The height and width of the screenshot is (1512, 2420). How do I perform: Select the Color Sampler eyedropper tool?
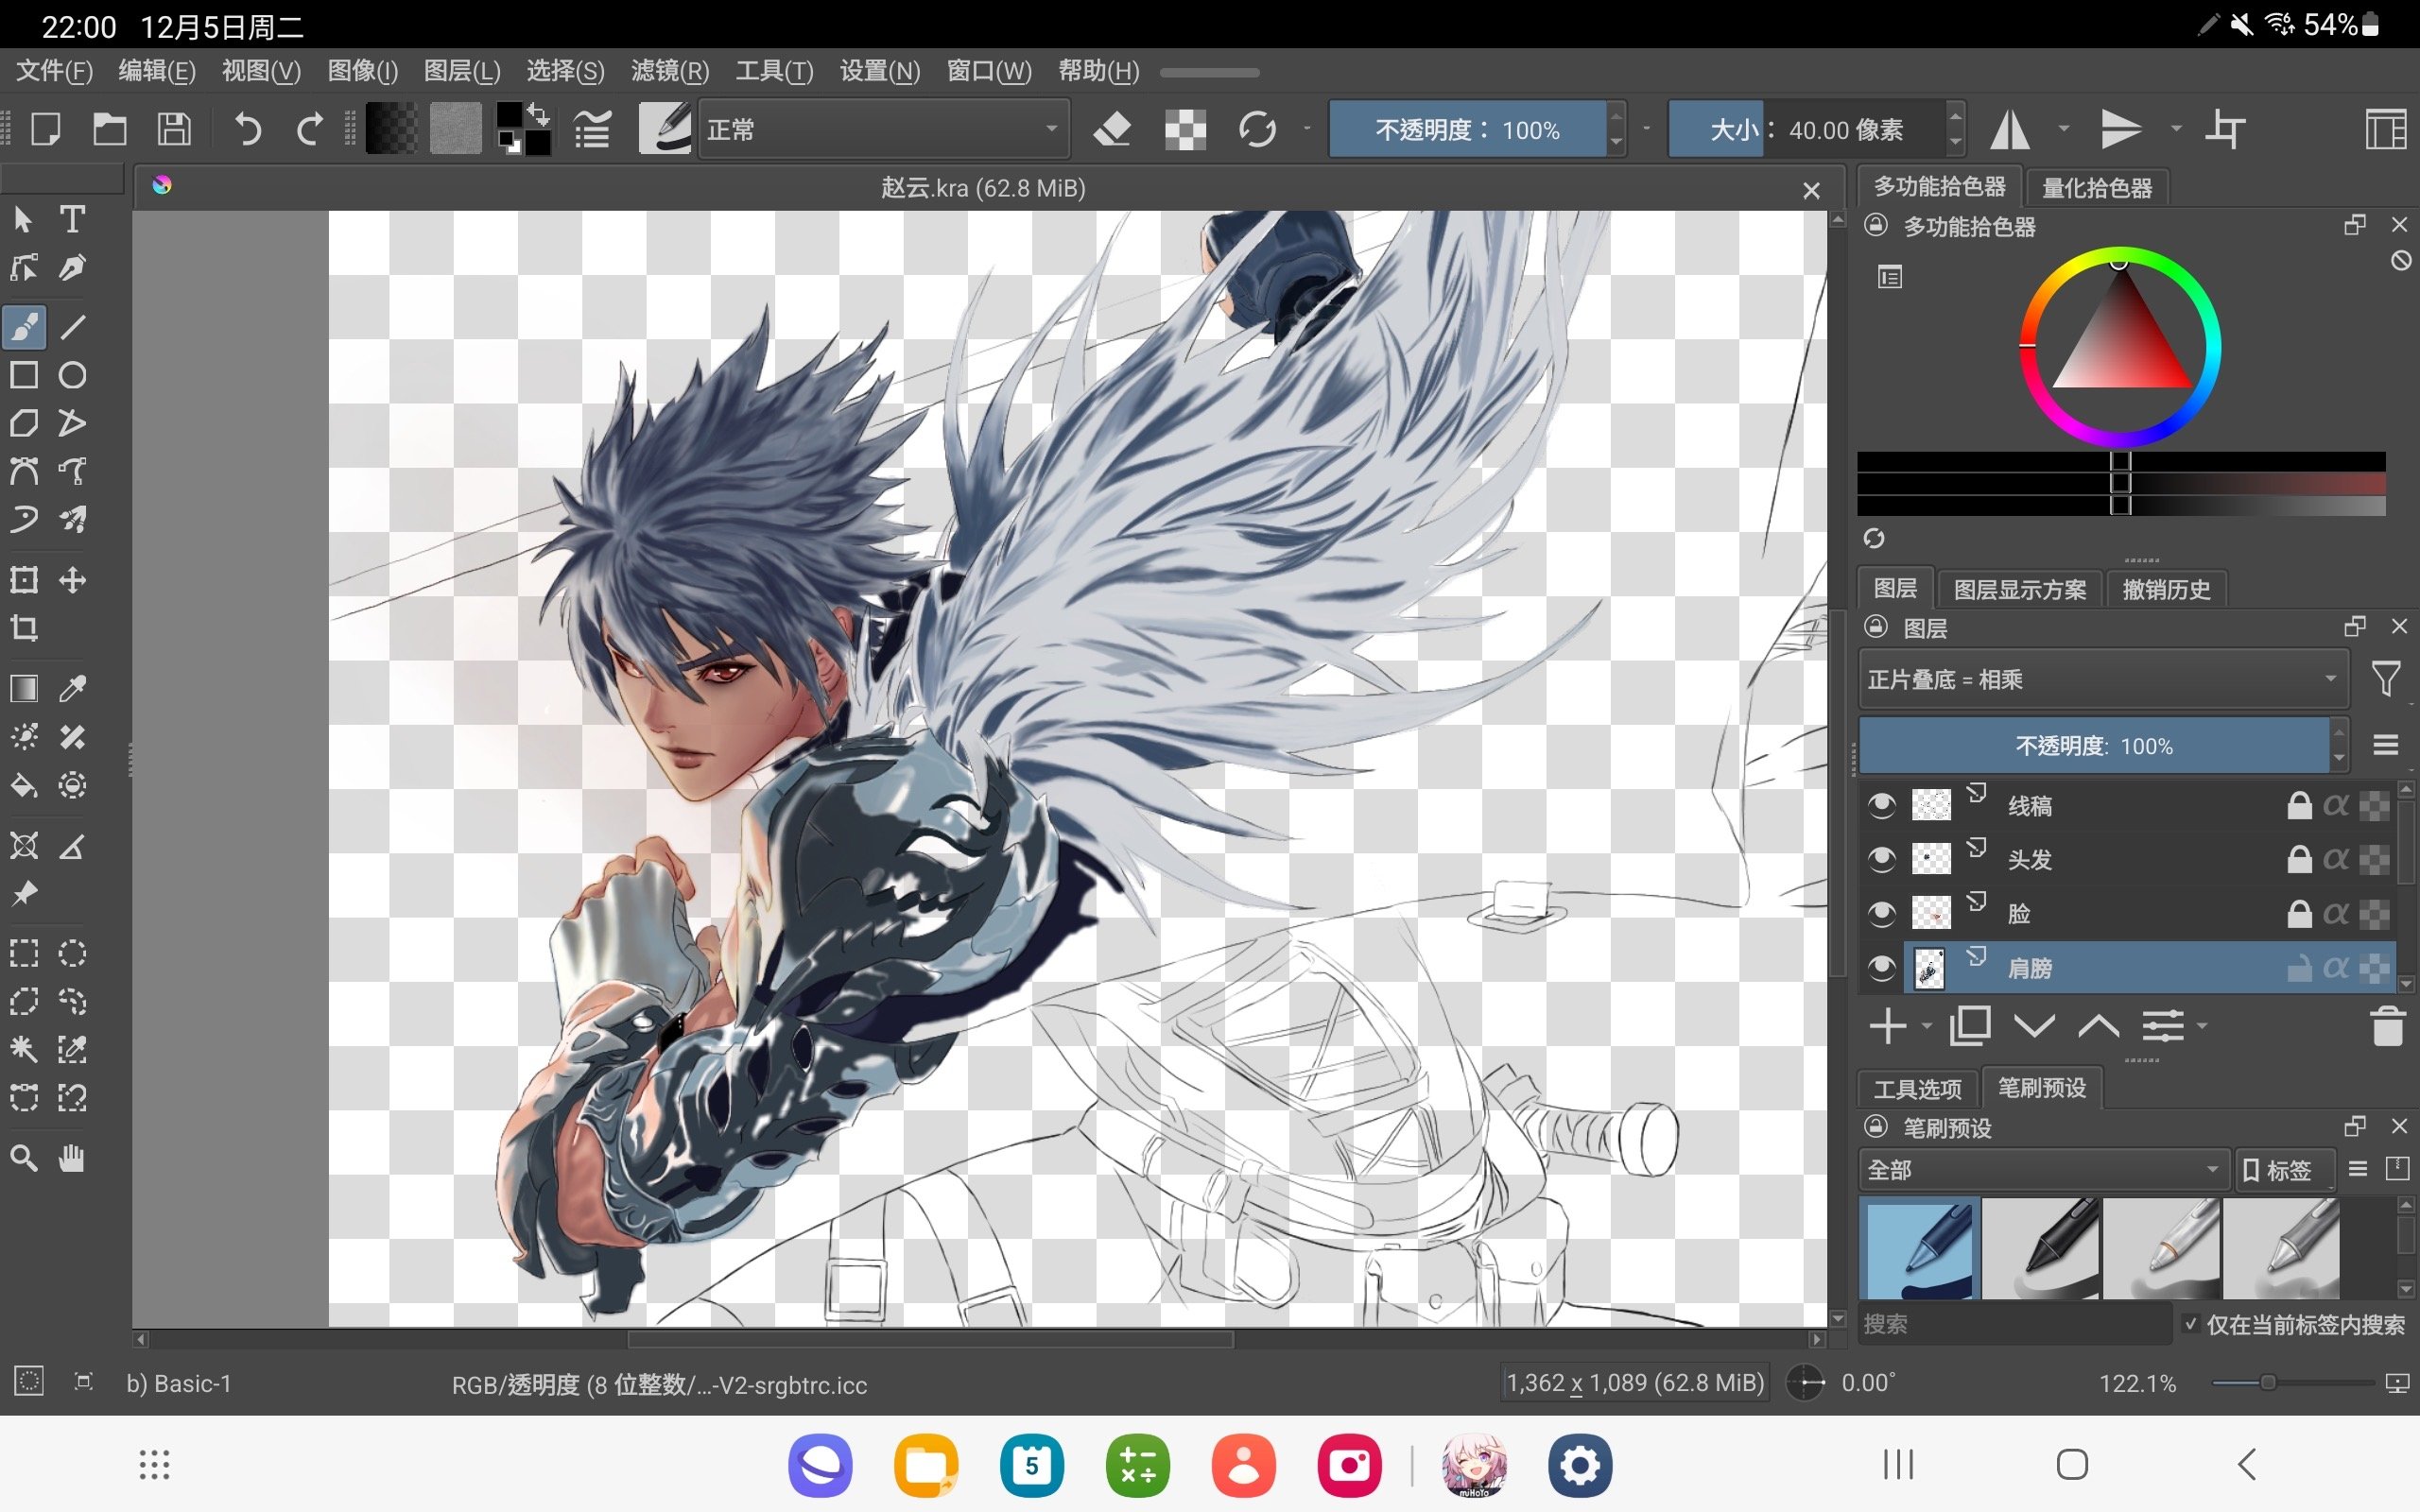tap(72, 688)
